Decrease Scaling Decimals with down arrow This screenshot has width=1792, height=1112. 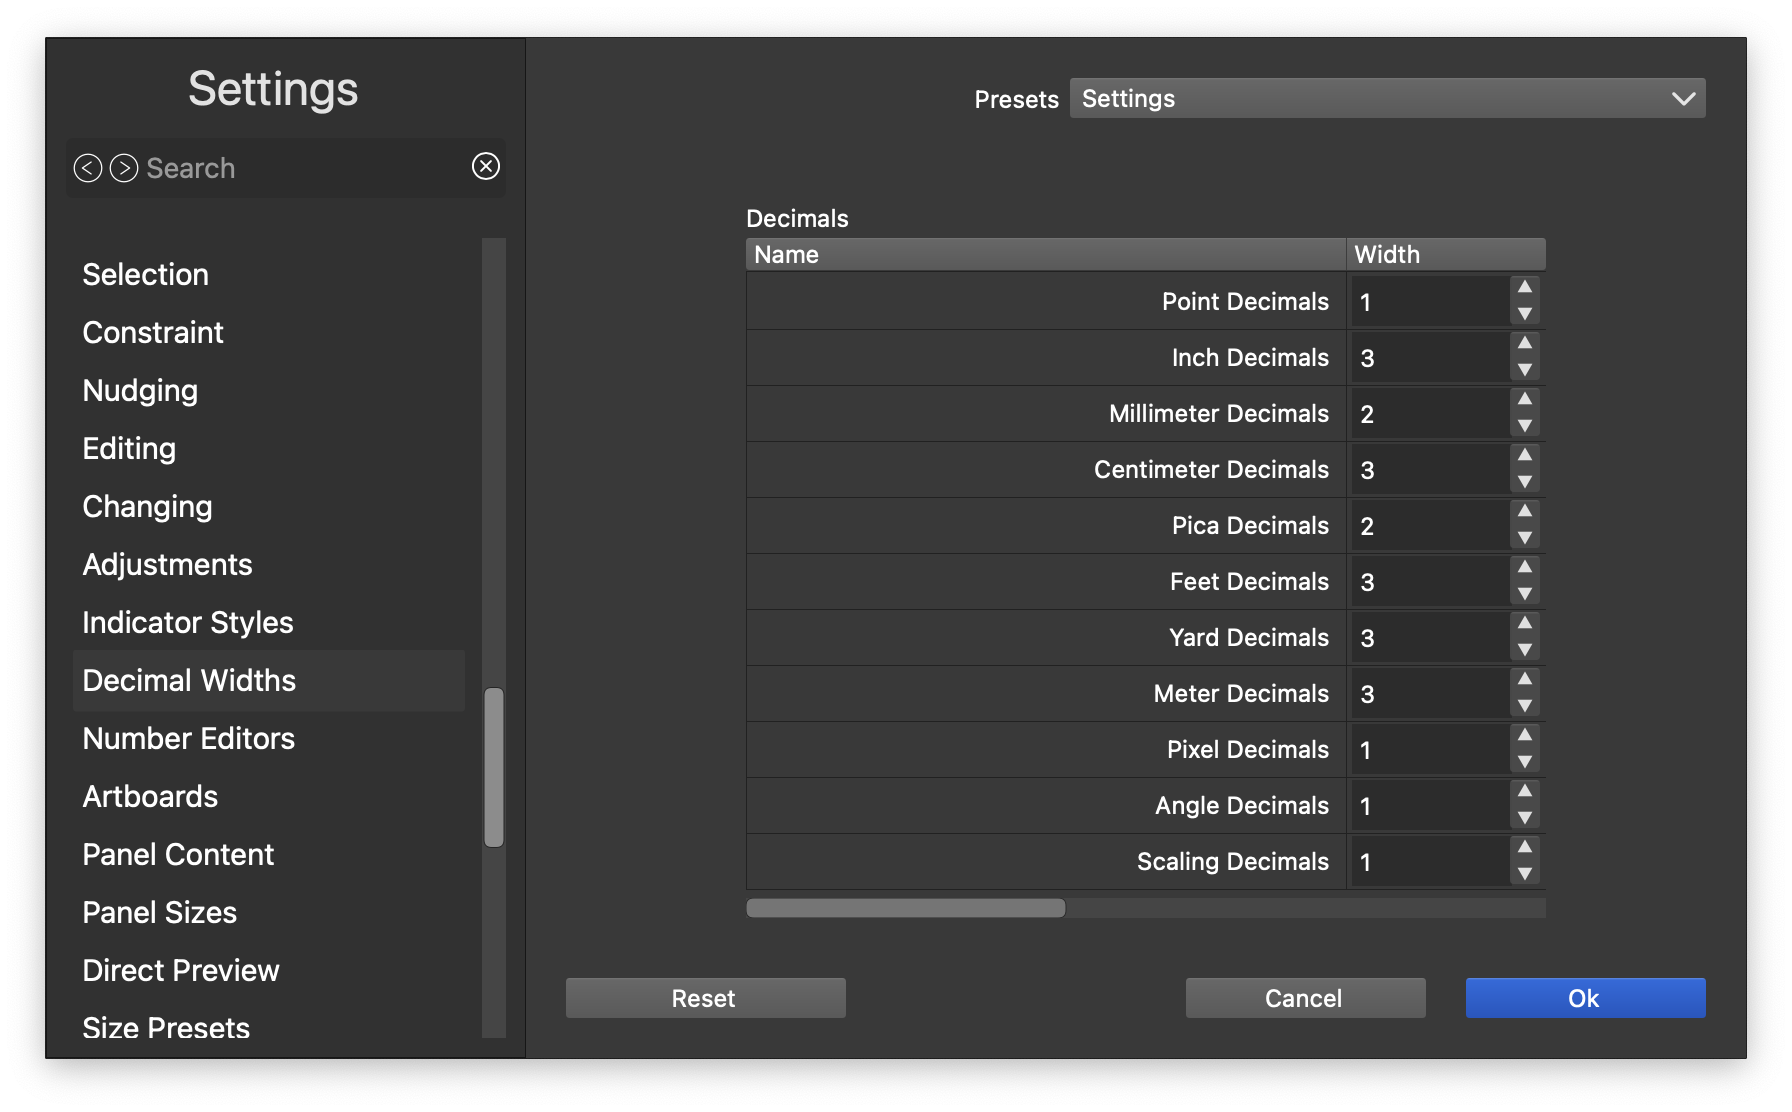[1525, 874]
